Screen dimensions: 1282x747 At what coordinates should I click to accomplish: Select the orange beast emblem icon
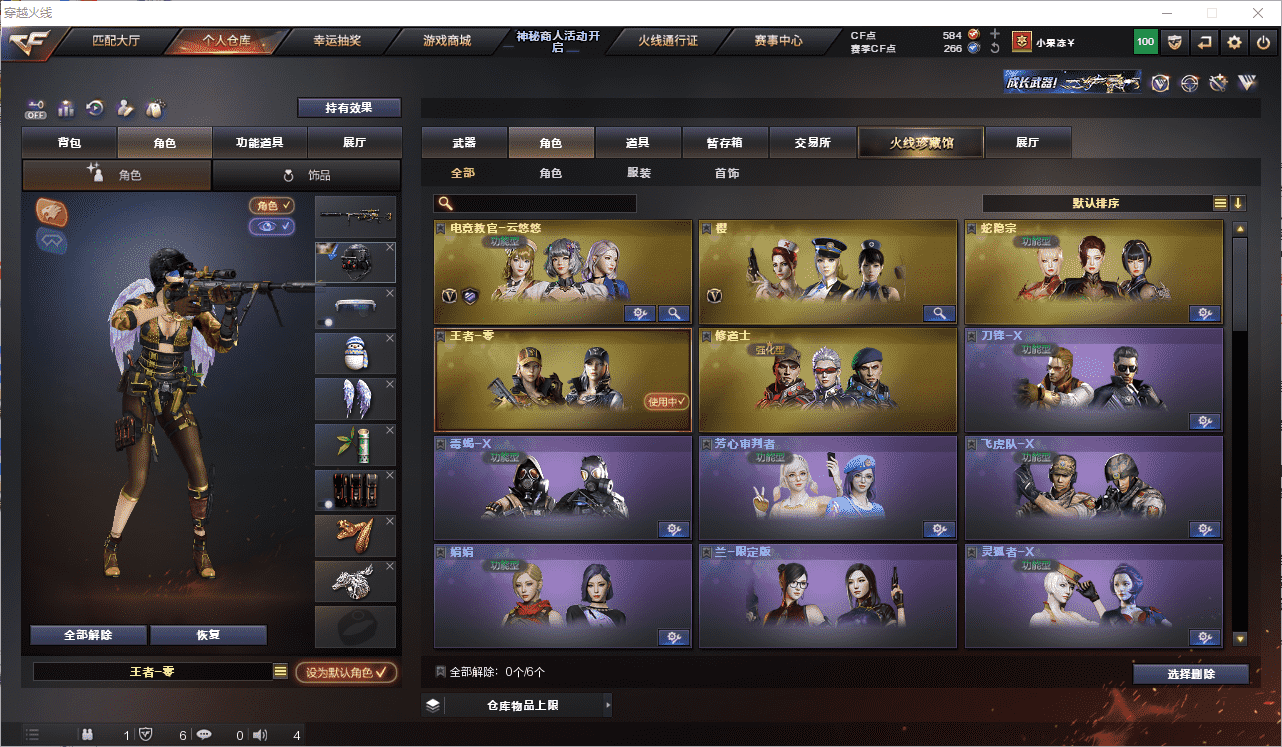(52, 212)
